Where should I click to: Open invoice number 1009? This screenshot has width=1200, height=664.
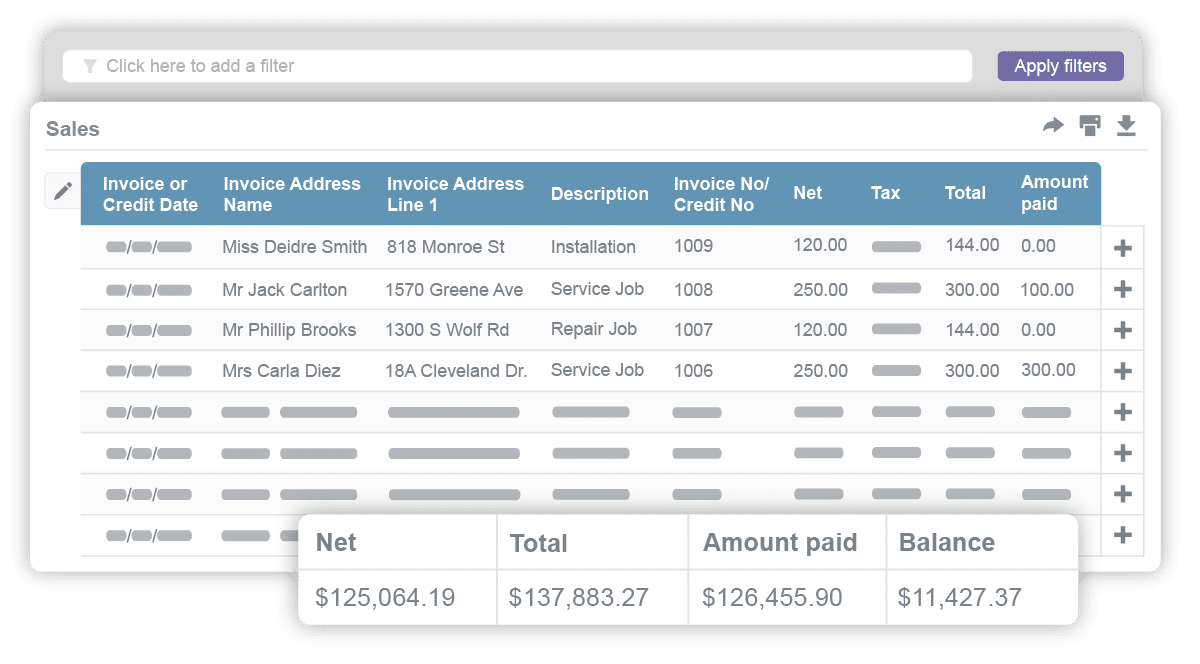pyautogui.click(x=693, y=247)
